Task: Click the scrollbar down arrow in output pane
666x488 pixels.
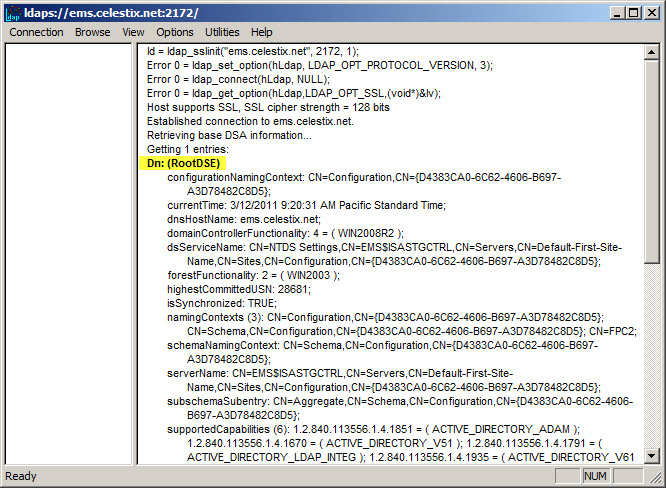Action: coord(652,456)
